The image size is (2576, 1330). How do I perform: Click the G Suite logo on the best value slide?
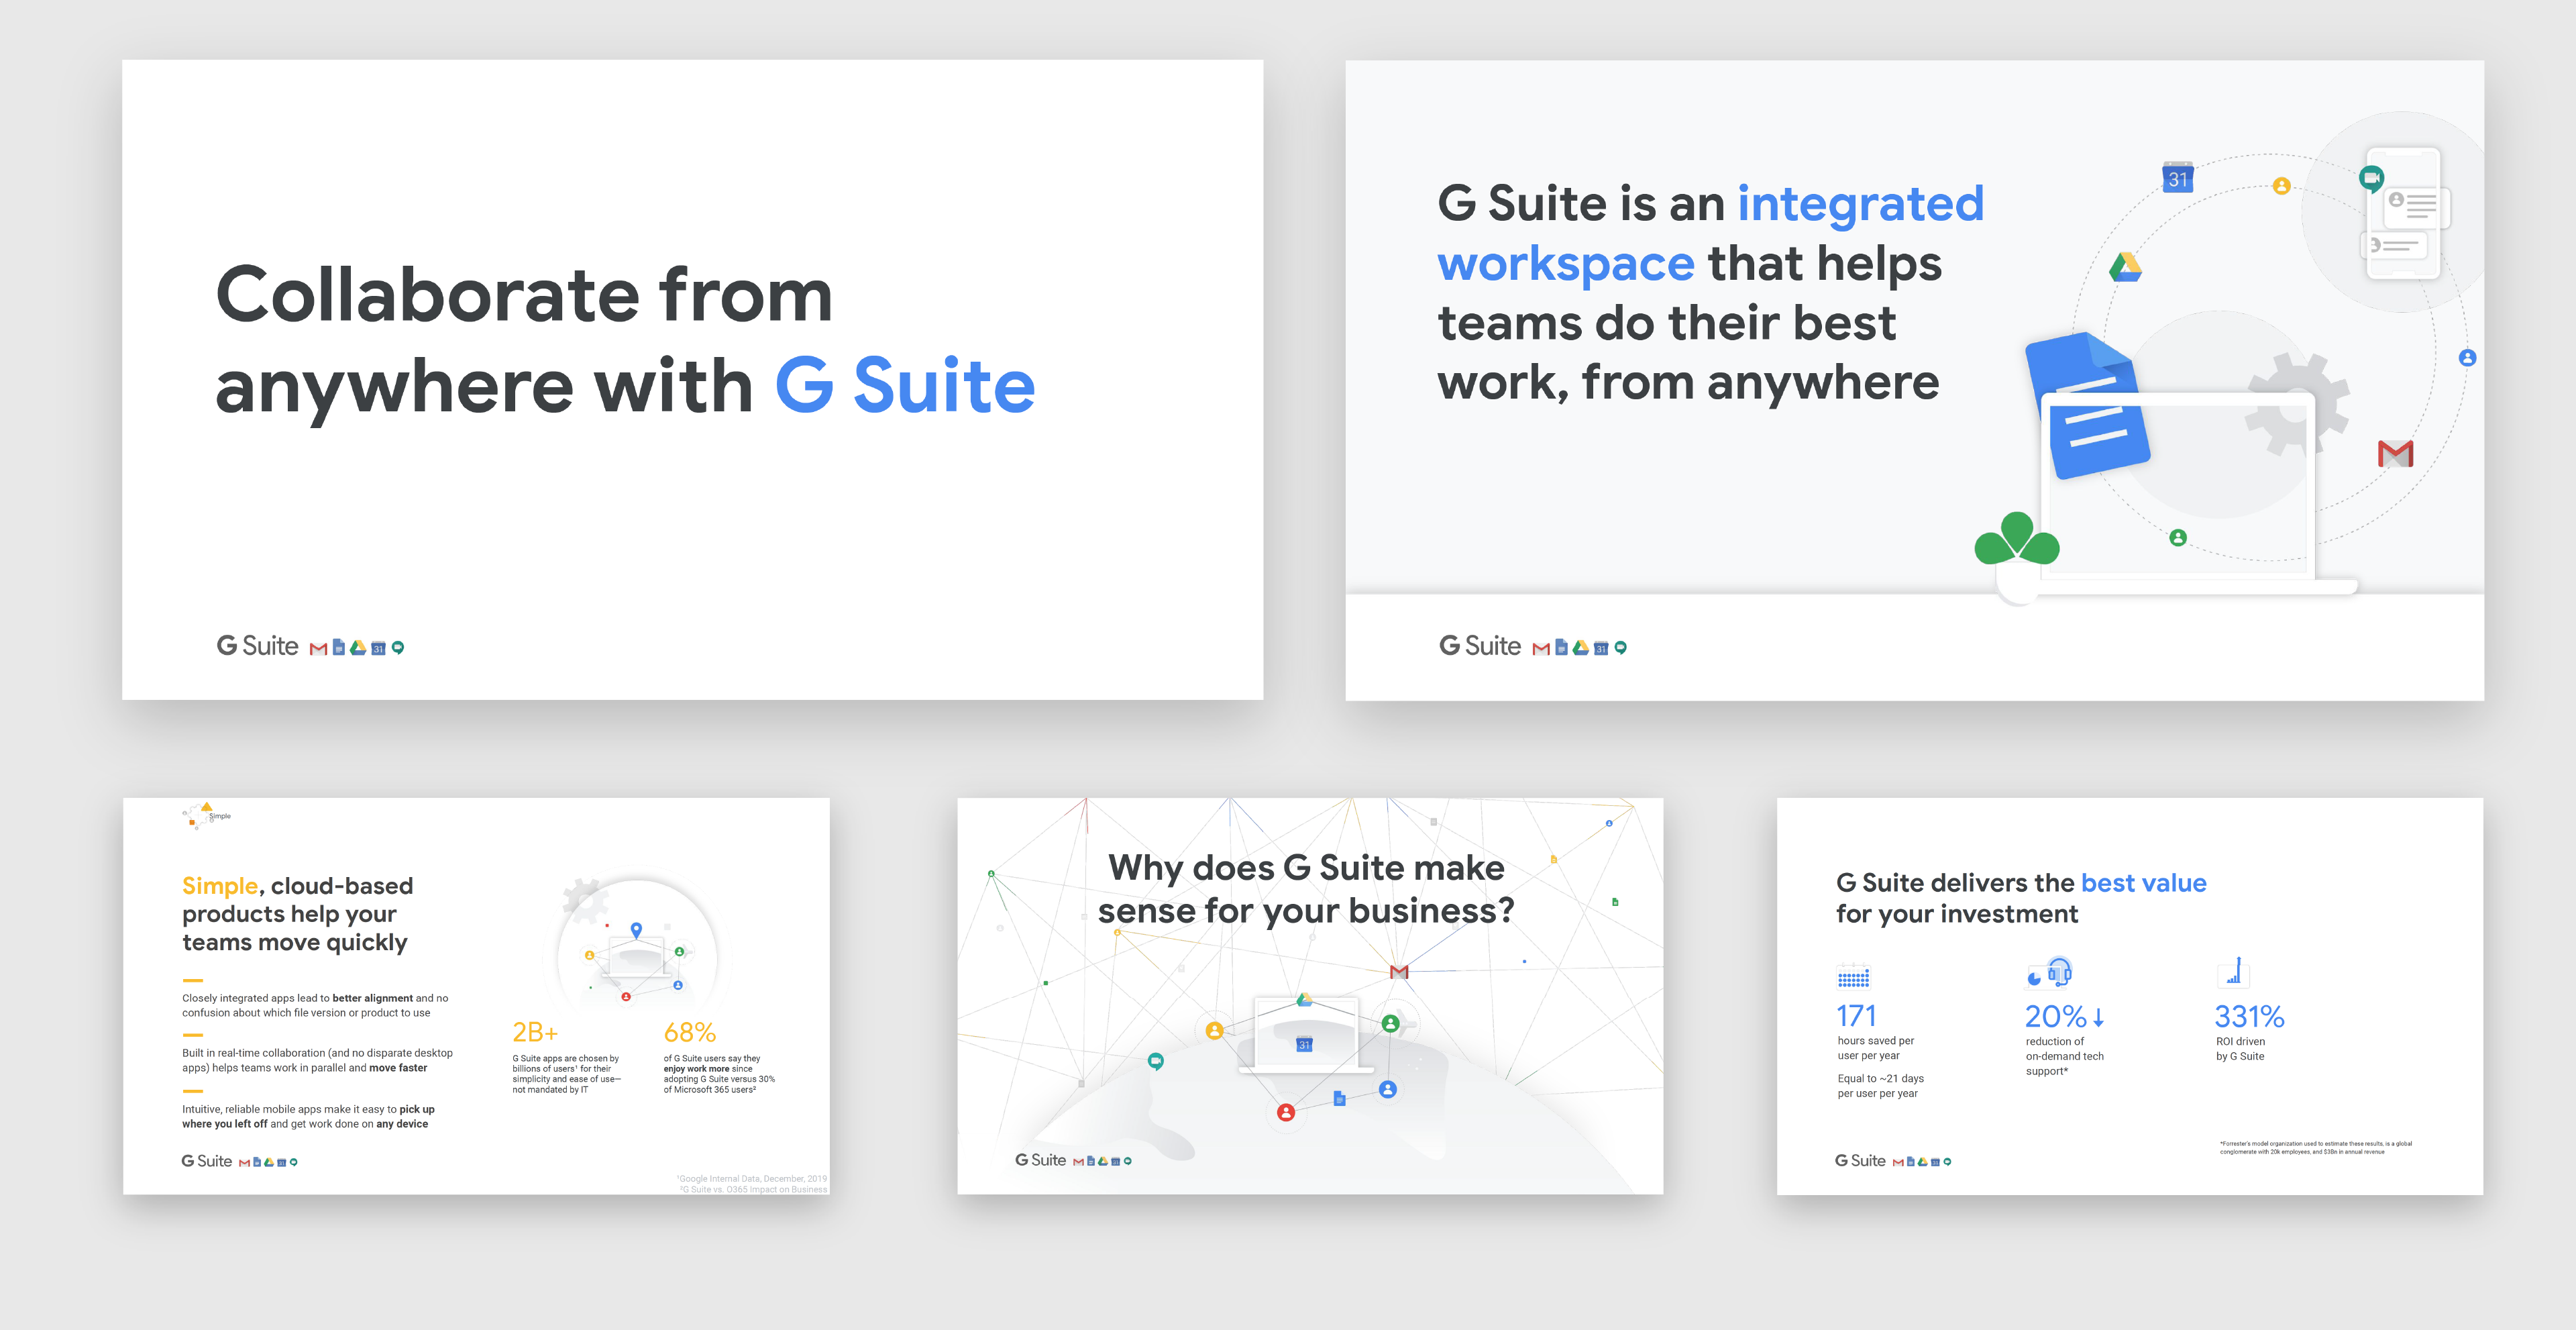tap(1860, 1161)
